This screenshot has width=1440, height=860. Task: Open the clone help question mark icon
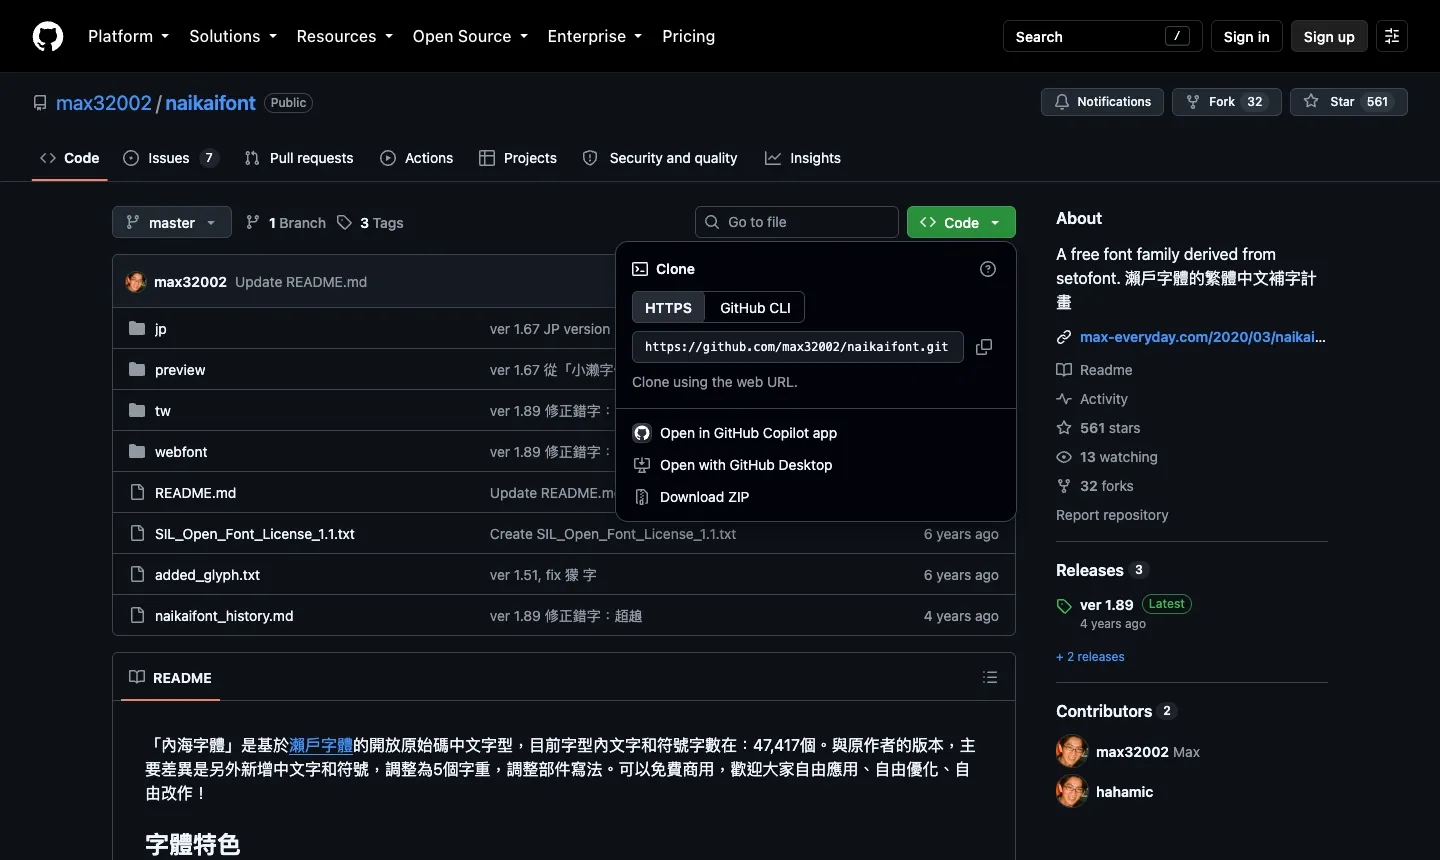[988, 269]
